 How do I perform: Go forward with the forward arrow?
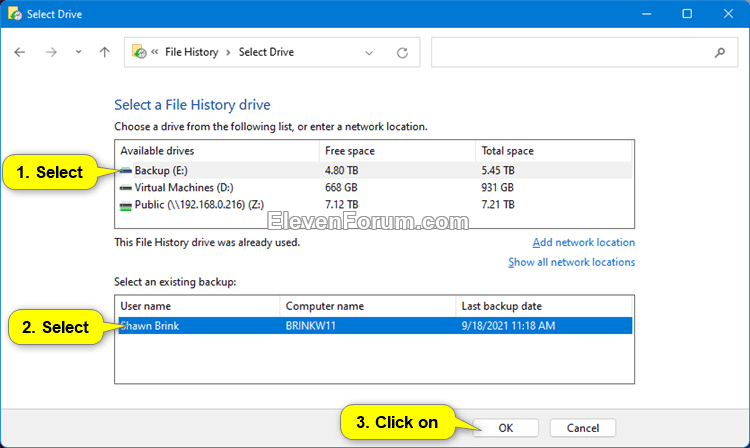pos(51,52)
